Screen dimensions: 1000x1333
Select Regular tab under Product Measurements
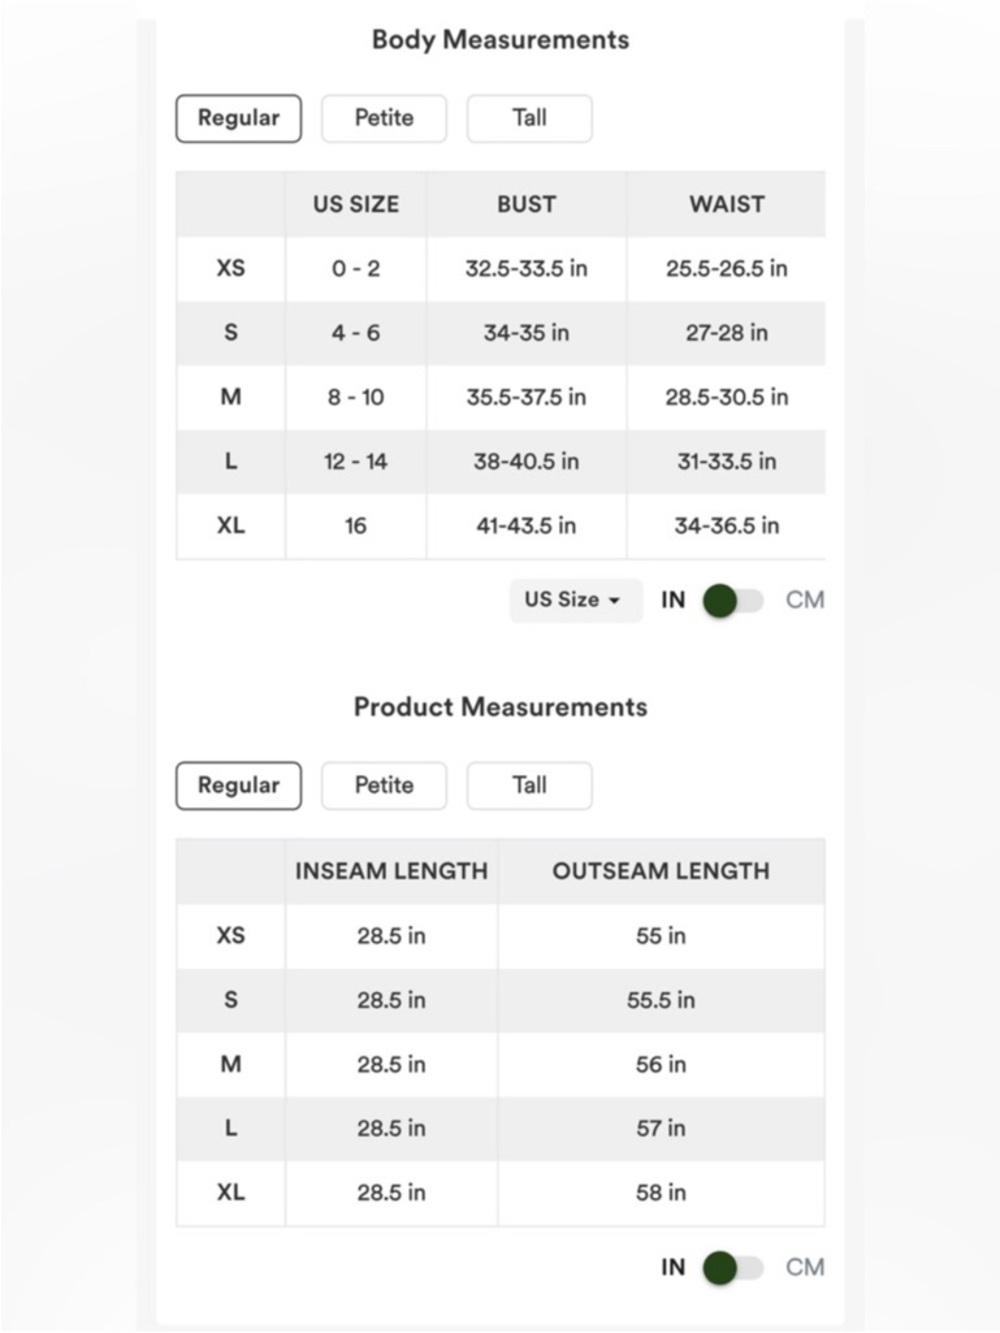(x=238, y=785)
